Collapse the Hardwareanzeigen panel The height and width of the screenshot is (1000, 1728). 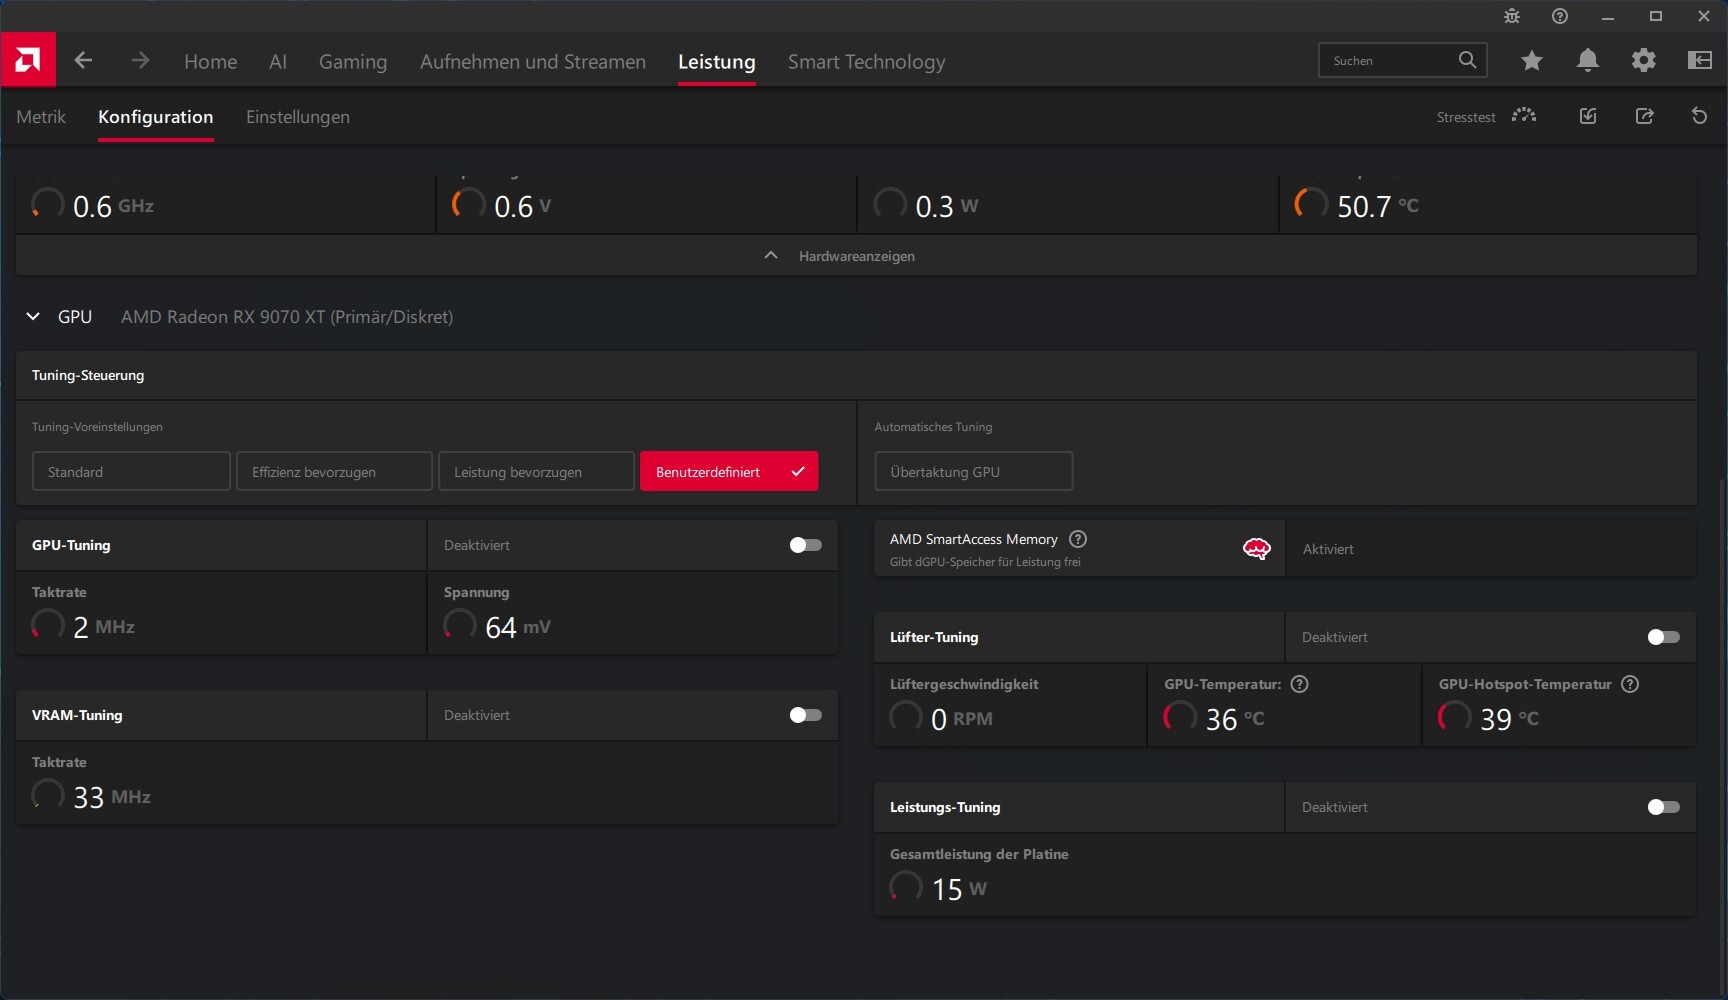pyautogui.click(x=856, y=256)
